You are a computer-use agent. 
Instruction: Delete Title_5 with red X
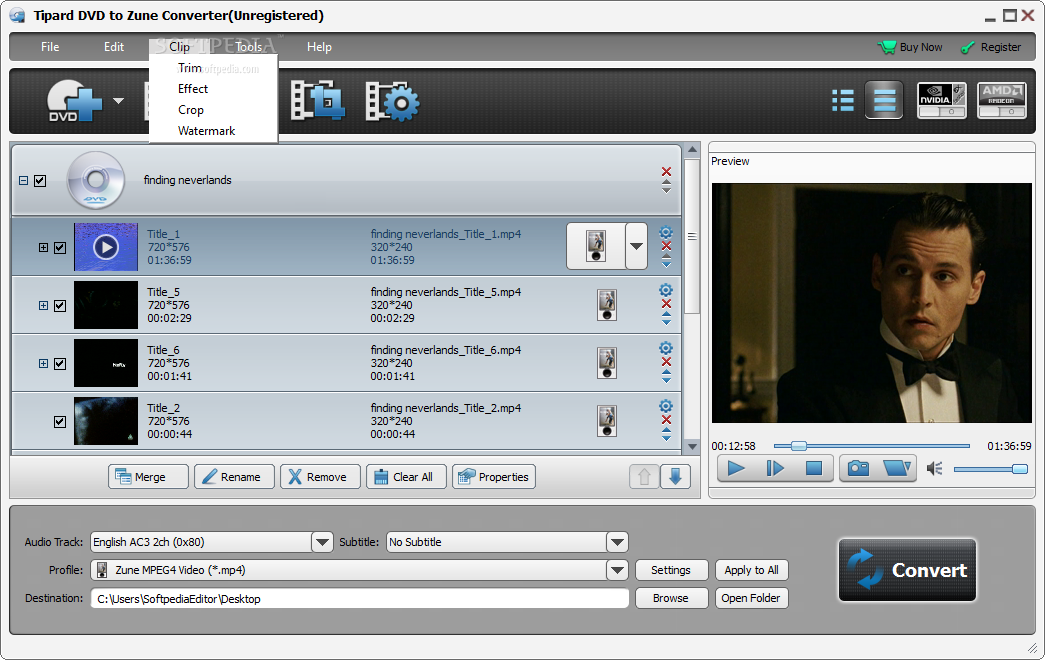tap(666, 303)
